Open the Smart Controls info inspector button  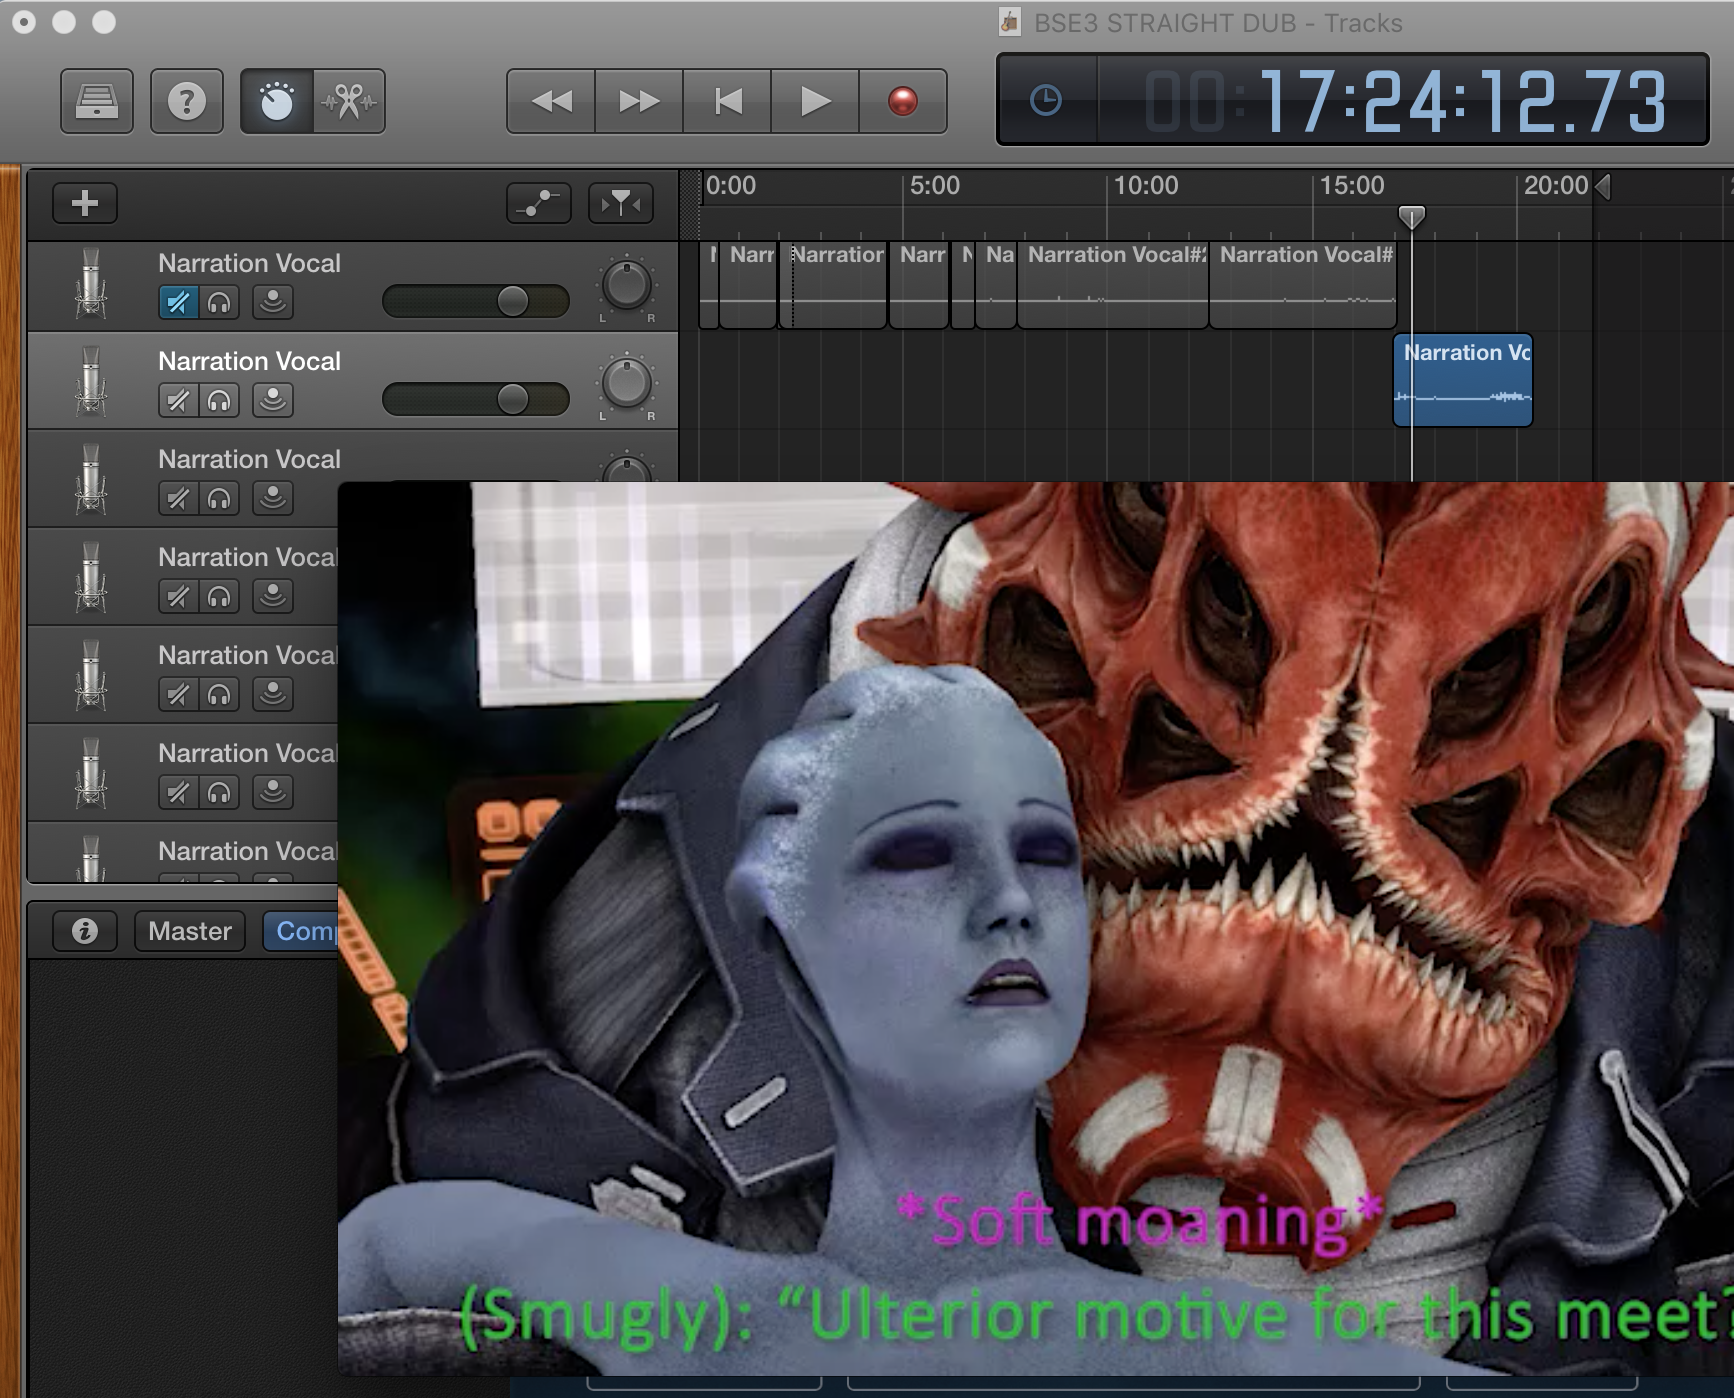tap(85, 931)
